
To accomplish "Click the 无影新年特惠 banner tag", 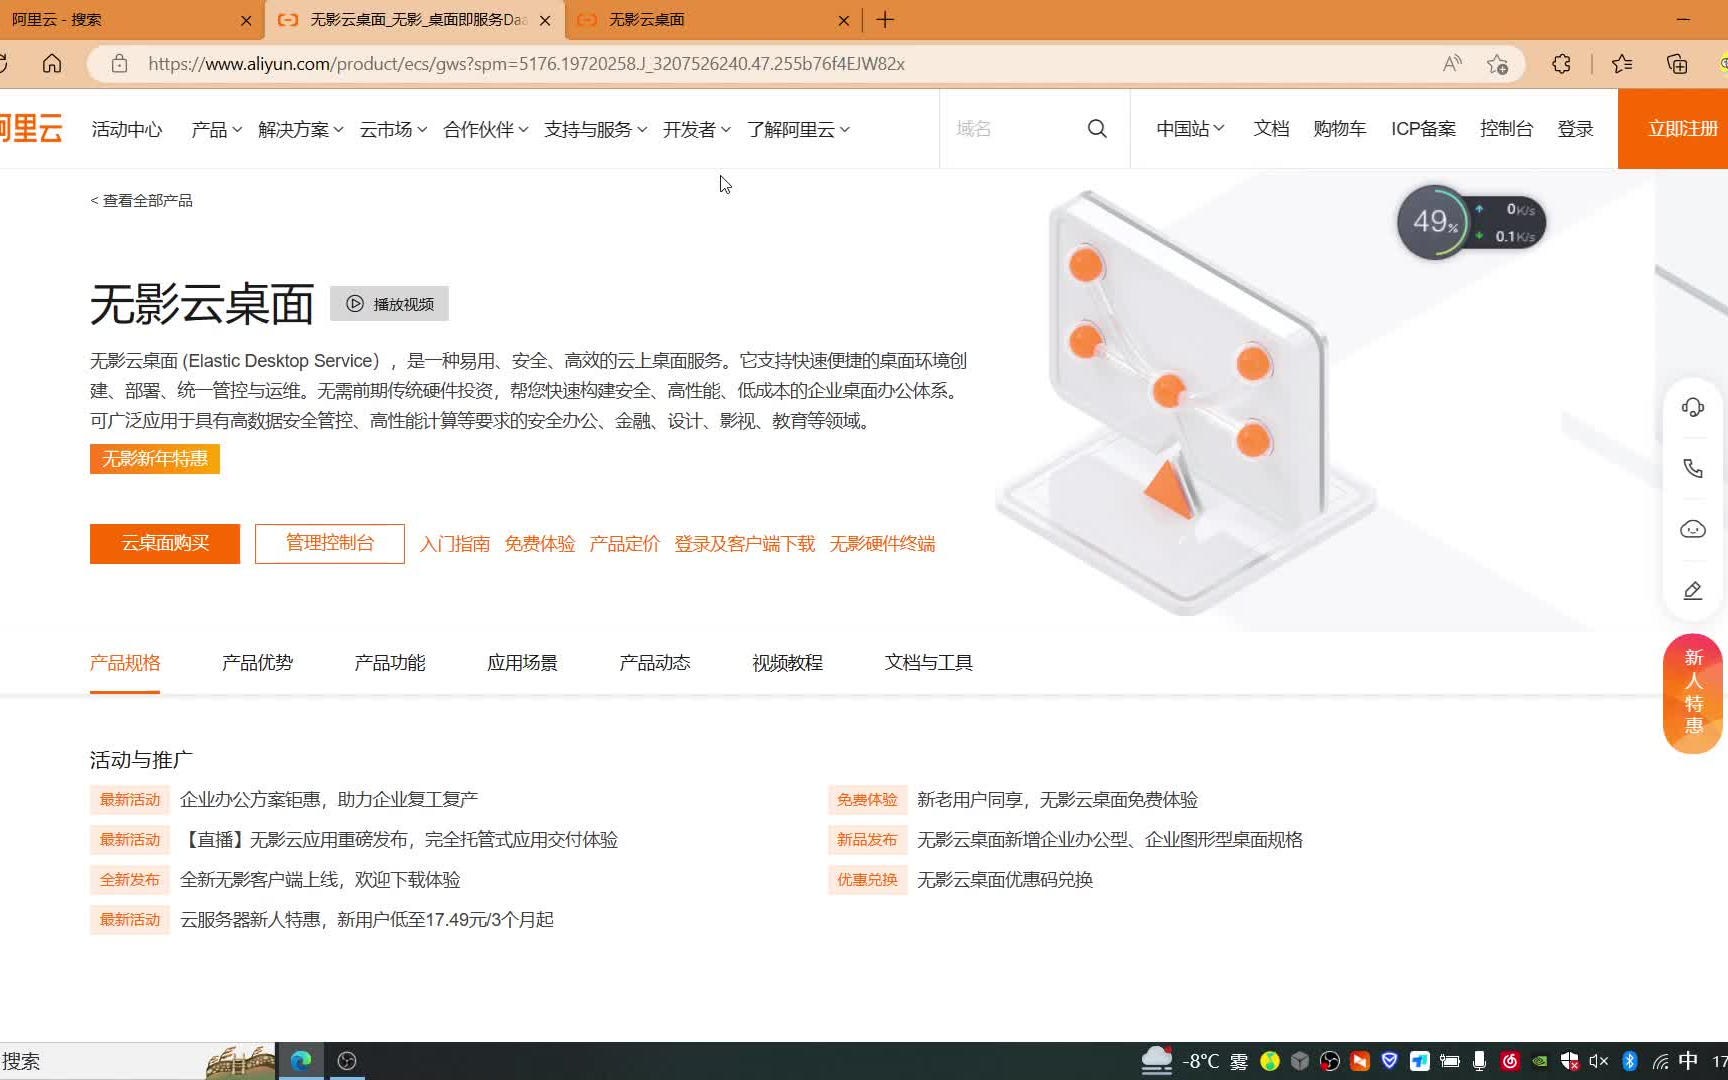I will tap(155, 459).
